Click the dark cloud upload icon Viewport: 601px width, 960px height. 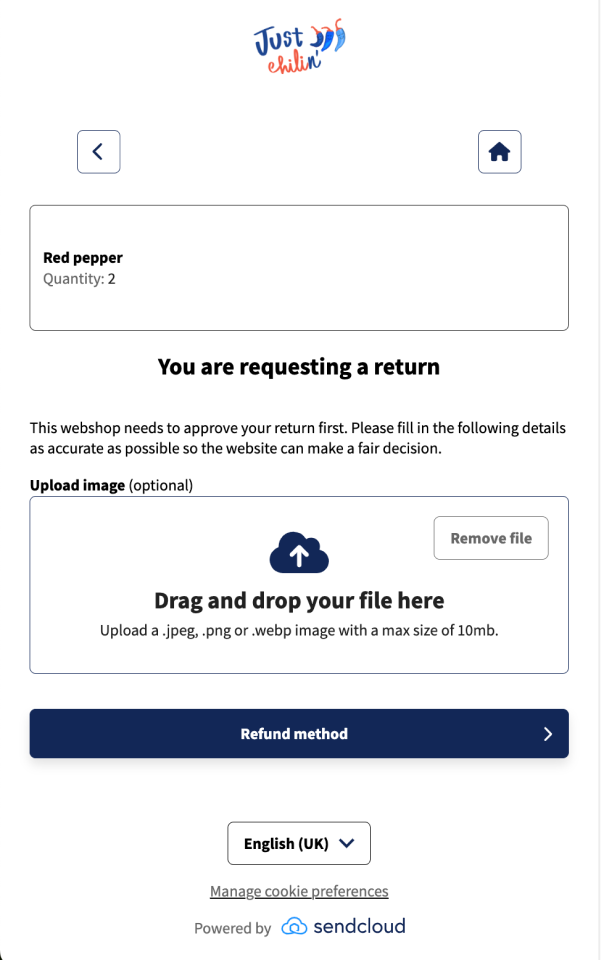tap(299, 550)
